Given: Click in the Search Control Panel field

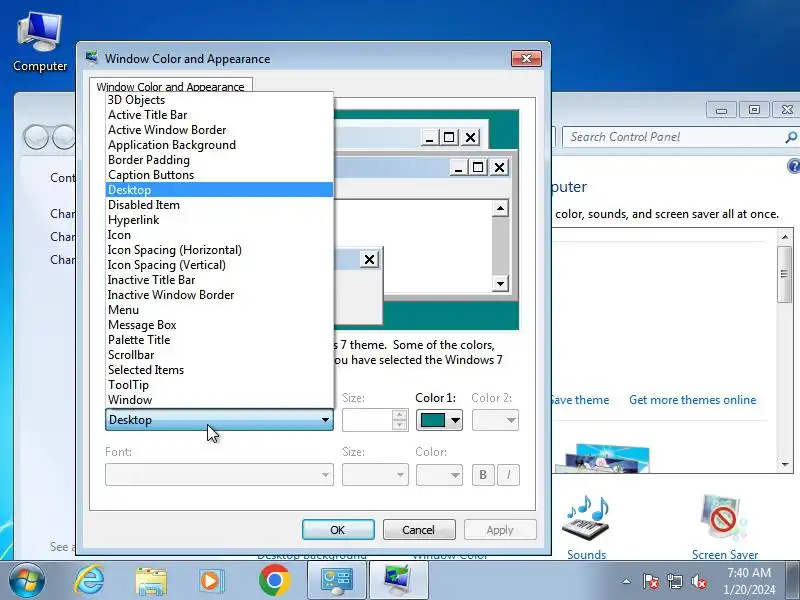Looking at the screenshot, I should click(673, 137).
